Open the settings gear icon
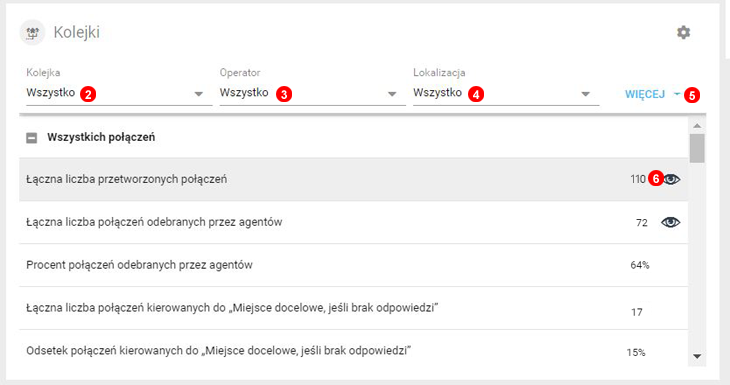 pos(683,33)
